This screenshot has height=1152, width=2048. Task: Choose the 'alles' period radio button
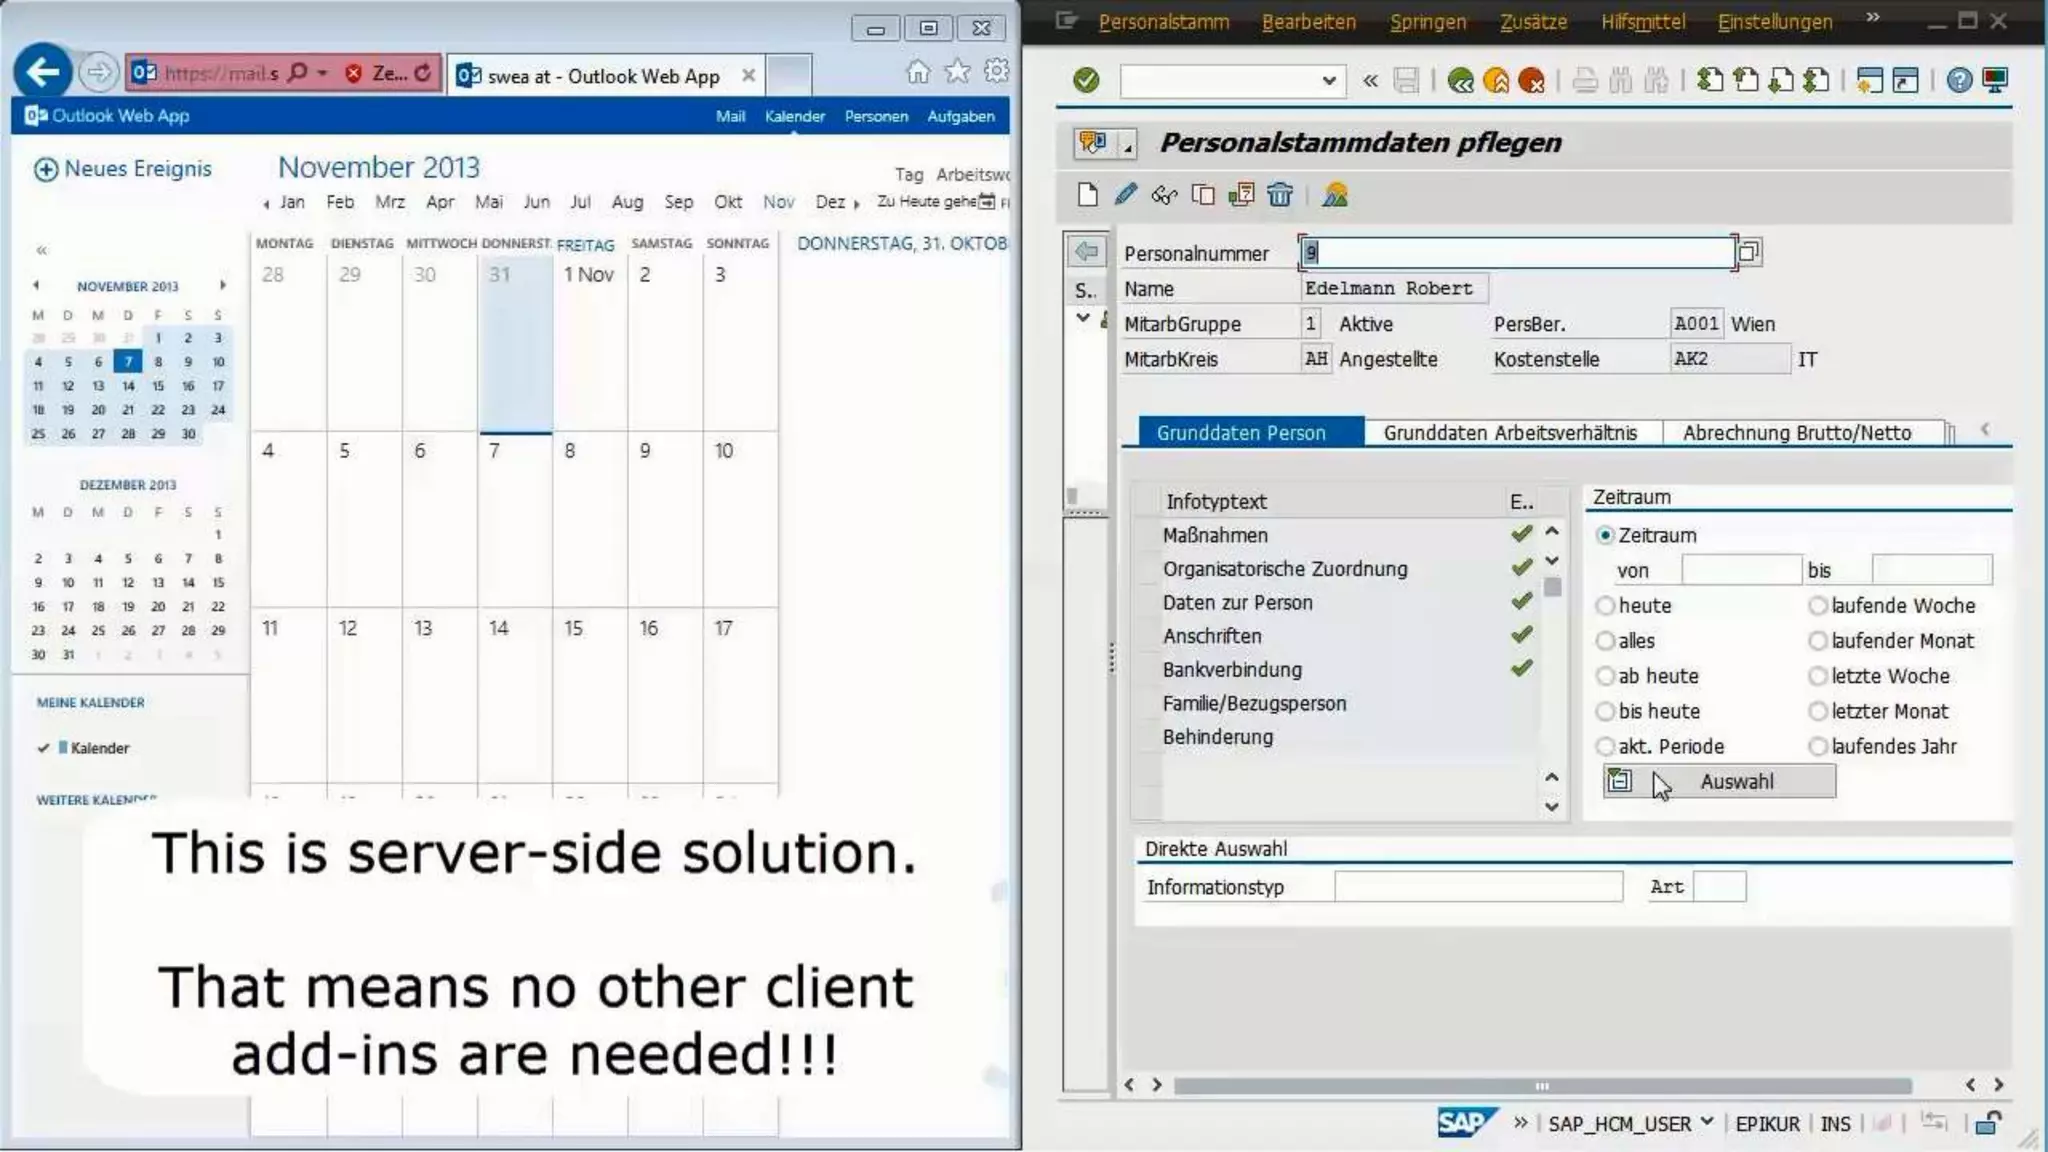coord(1606,641)
